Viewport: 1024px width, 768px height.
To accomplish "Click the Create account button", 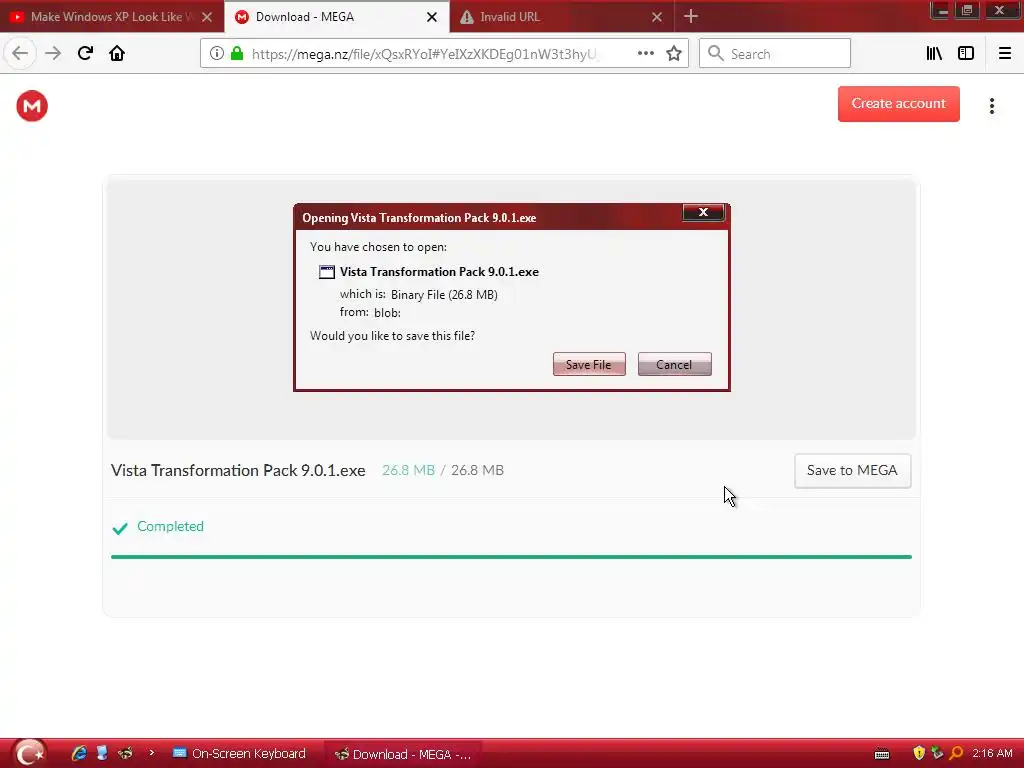I will pos(899,104).
